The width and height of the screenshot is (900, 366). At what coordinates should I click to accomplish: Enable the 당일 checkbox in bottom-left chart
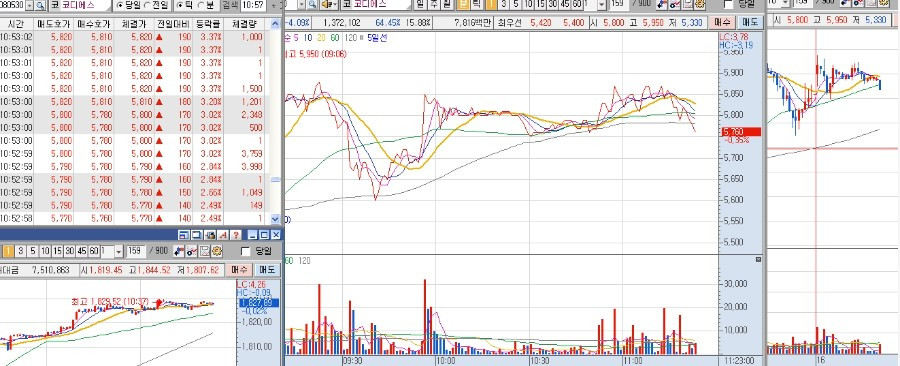tap(245, 251)
